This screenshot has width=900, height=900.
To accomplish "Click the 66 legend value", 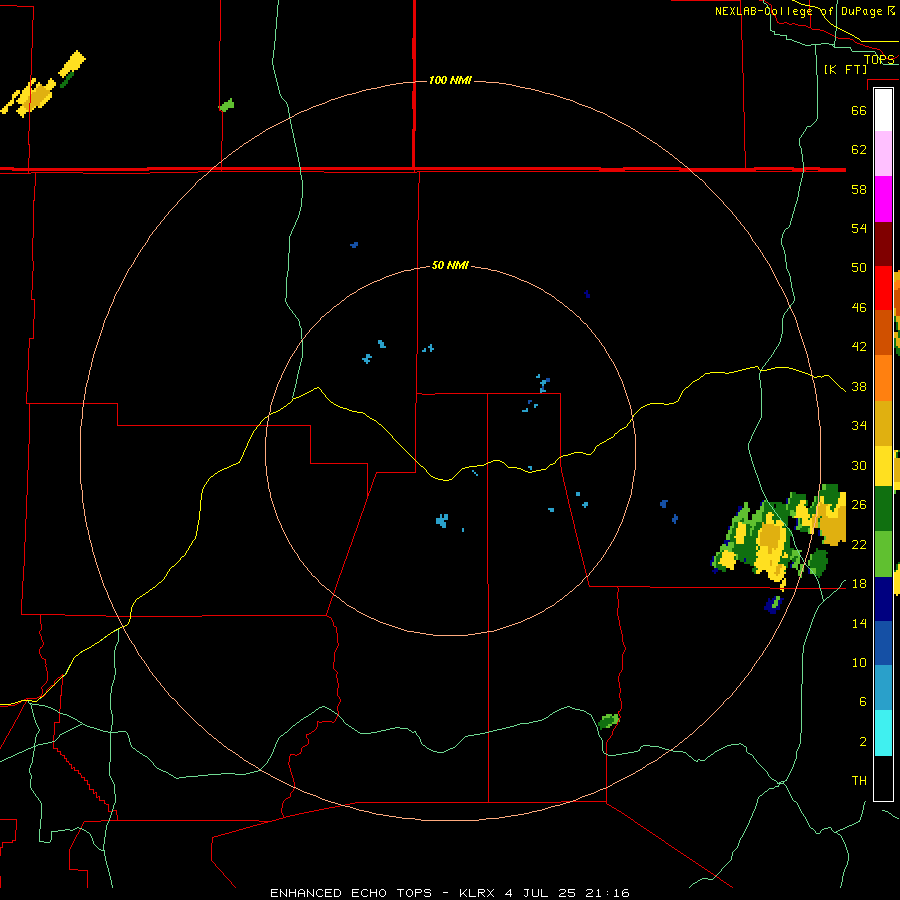I will pyautogui.click(x=859, y=110).
